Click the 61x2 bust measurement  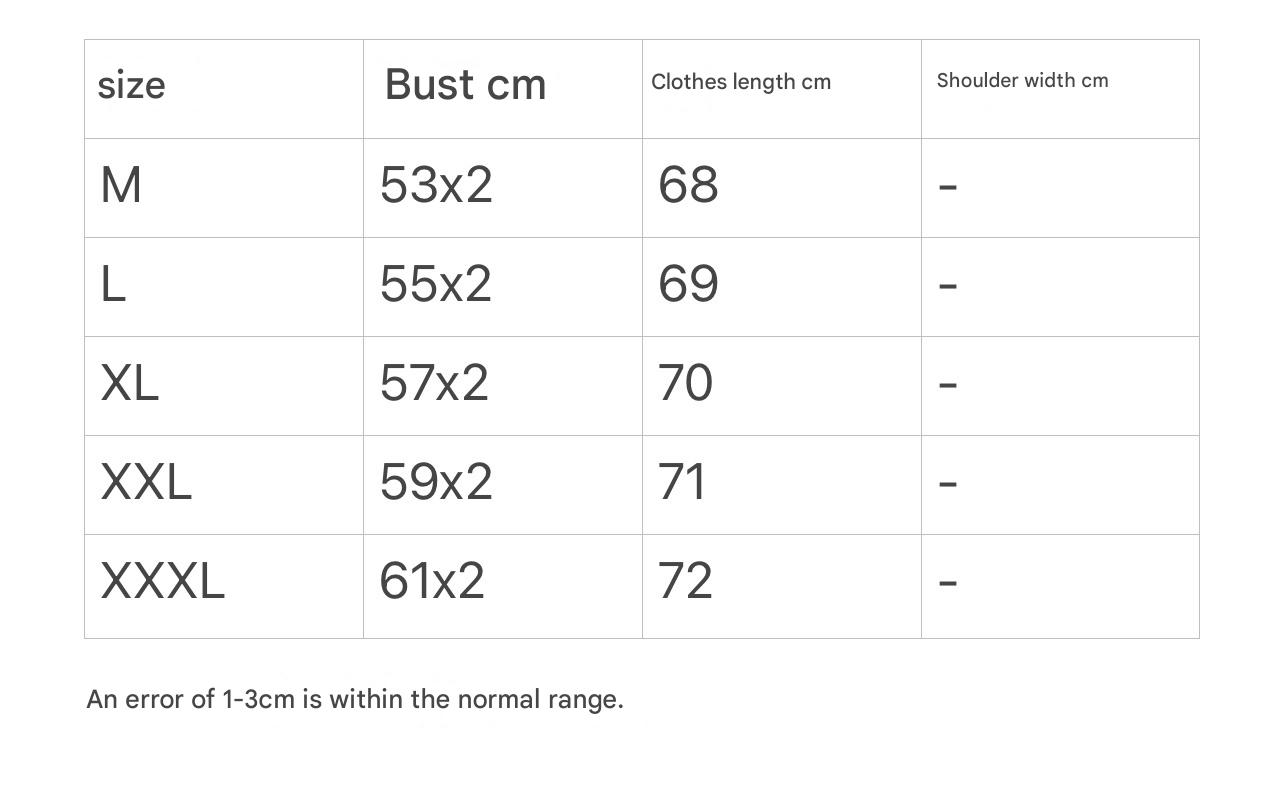(x=432, y=582)
